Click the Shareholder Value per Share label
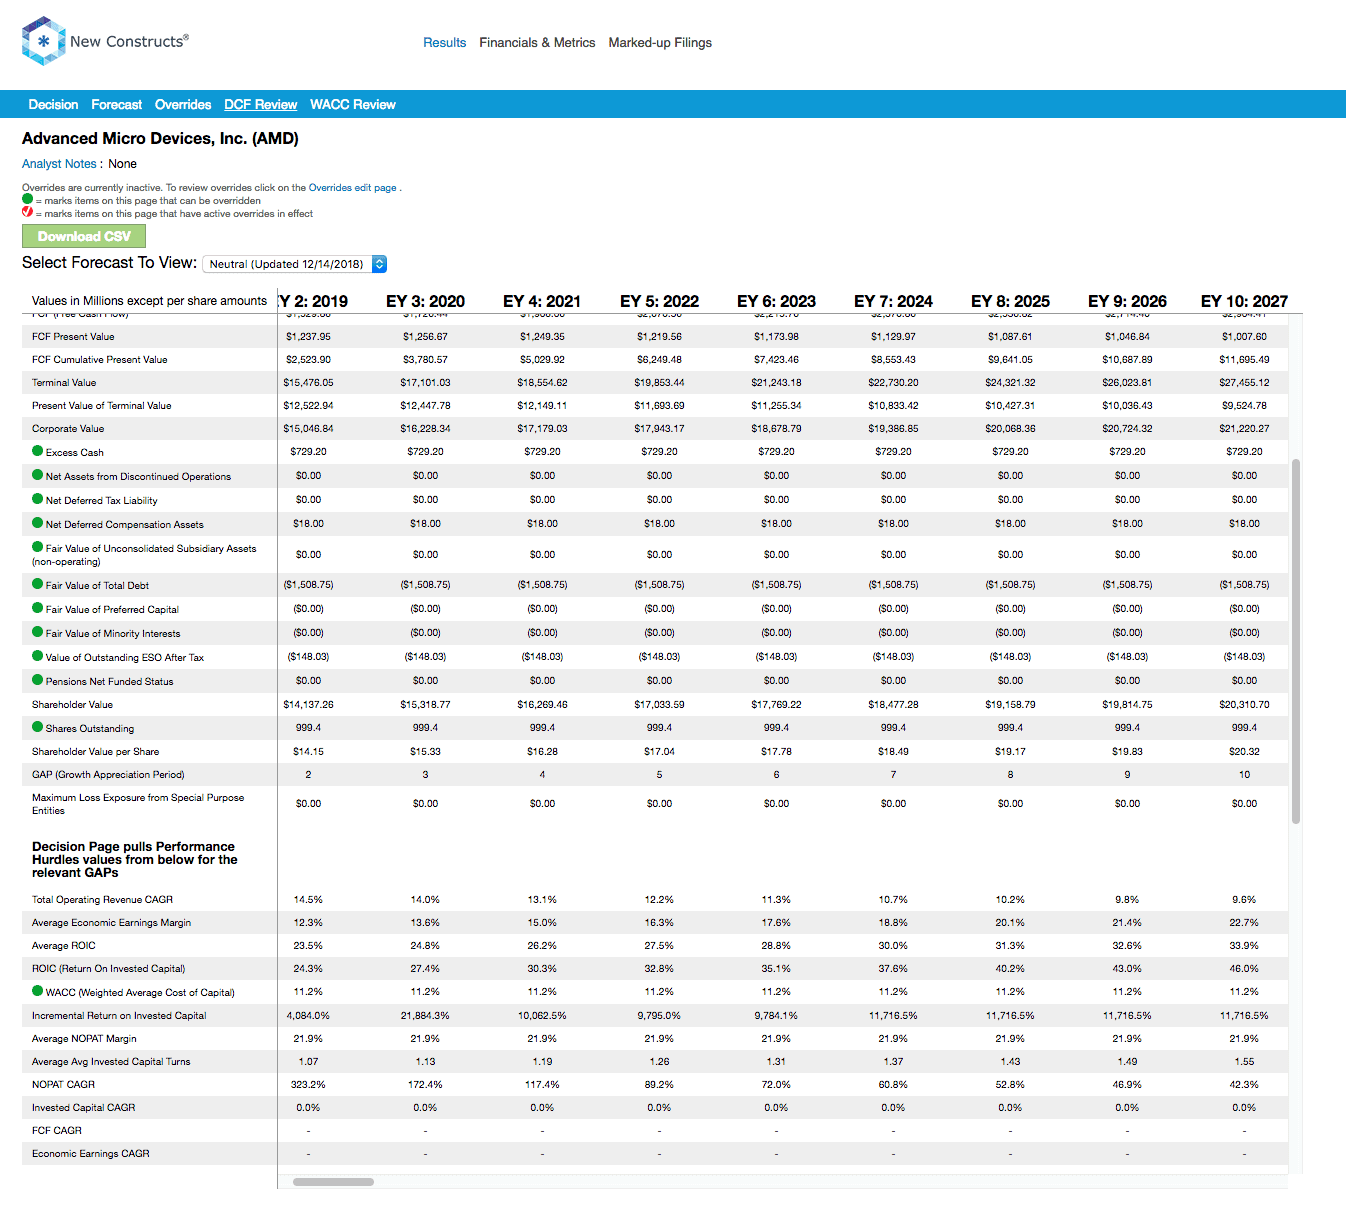1346x1209 pixels. 95,752
